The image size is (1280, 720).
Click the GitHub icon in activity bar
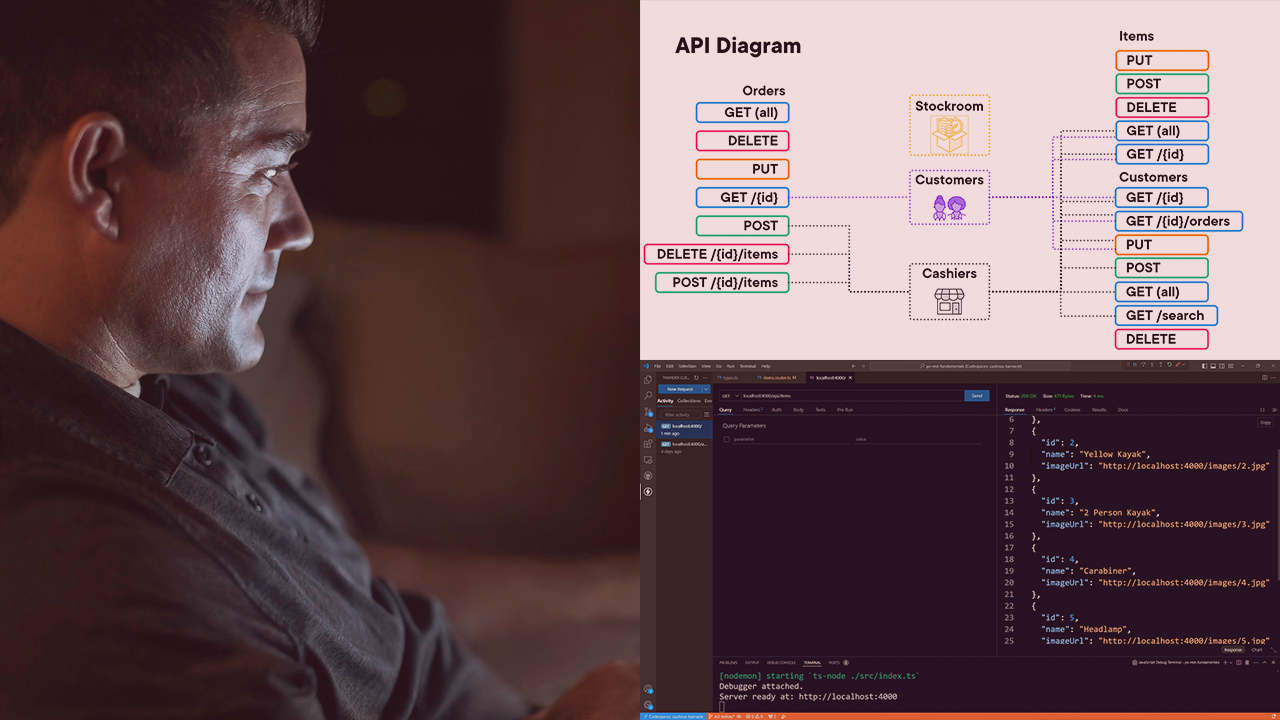point(648,475)
